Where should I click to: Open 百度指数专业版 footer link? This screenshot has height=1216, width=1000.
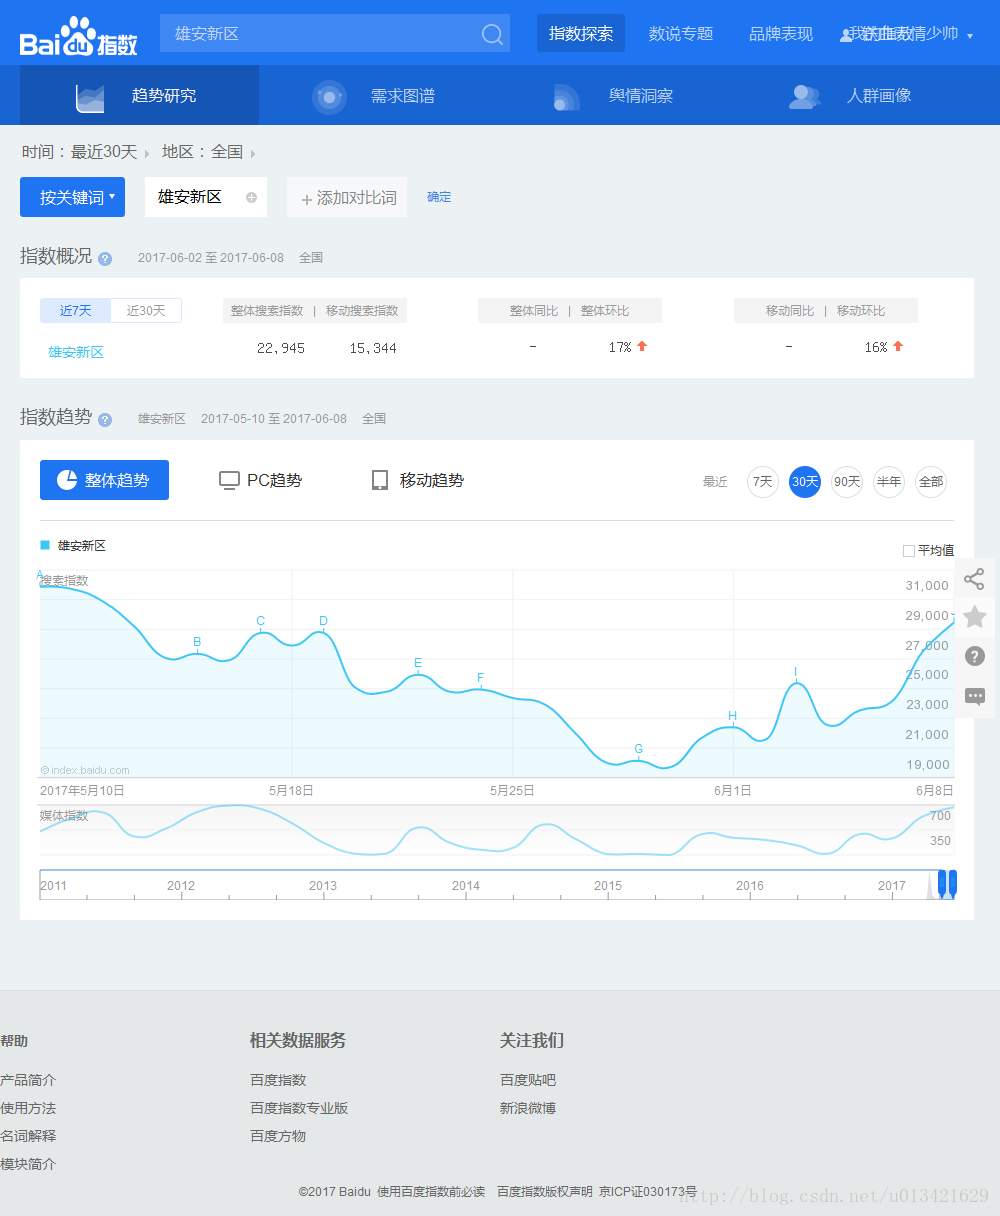[x=299, y=1108]
